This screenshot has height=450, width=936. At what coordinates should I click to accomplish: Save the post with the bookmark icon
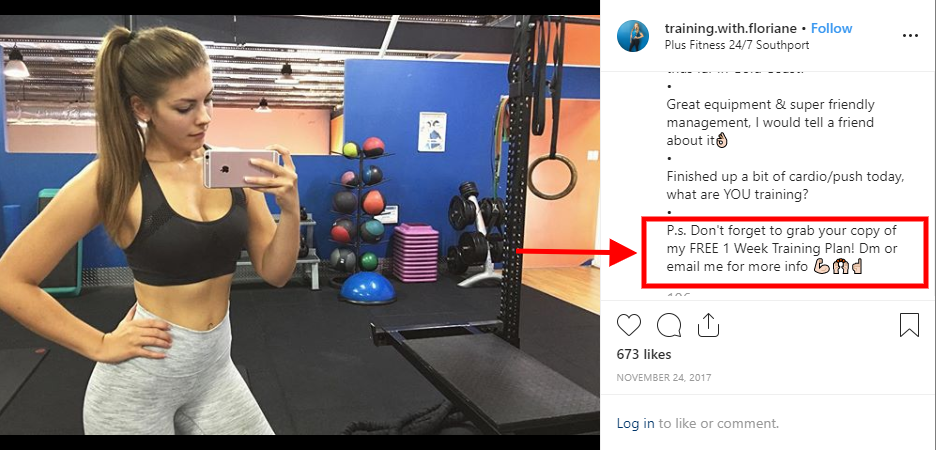pos(909,325)
